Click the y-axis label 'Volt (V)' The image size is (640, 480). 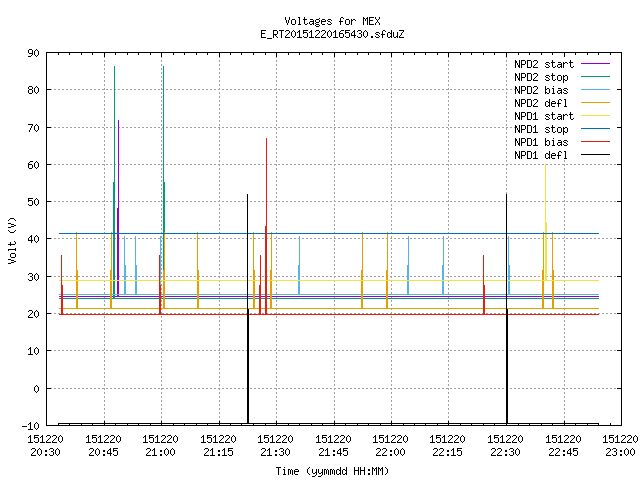13,240
